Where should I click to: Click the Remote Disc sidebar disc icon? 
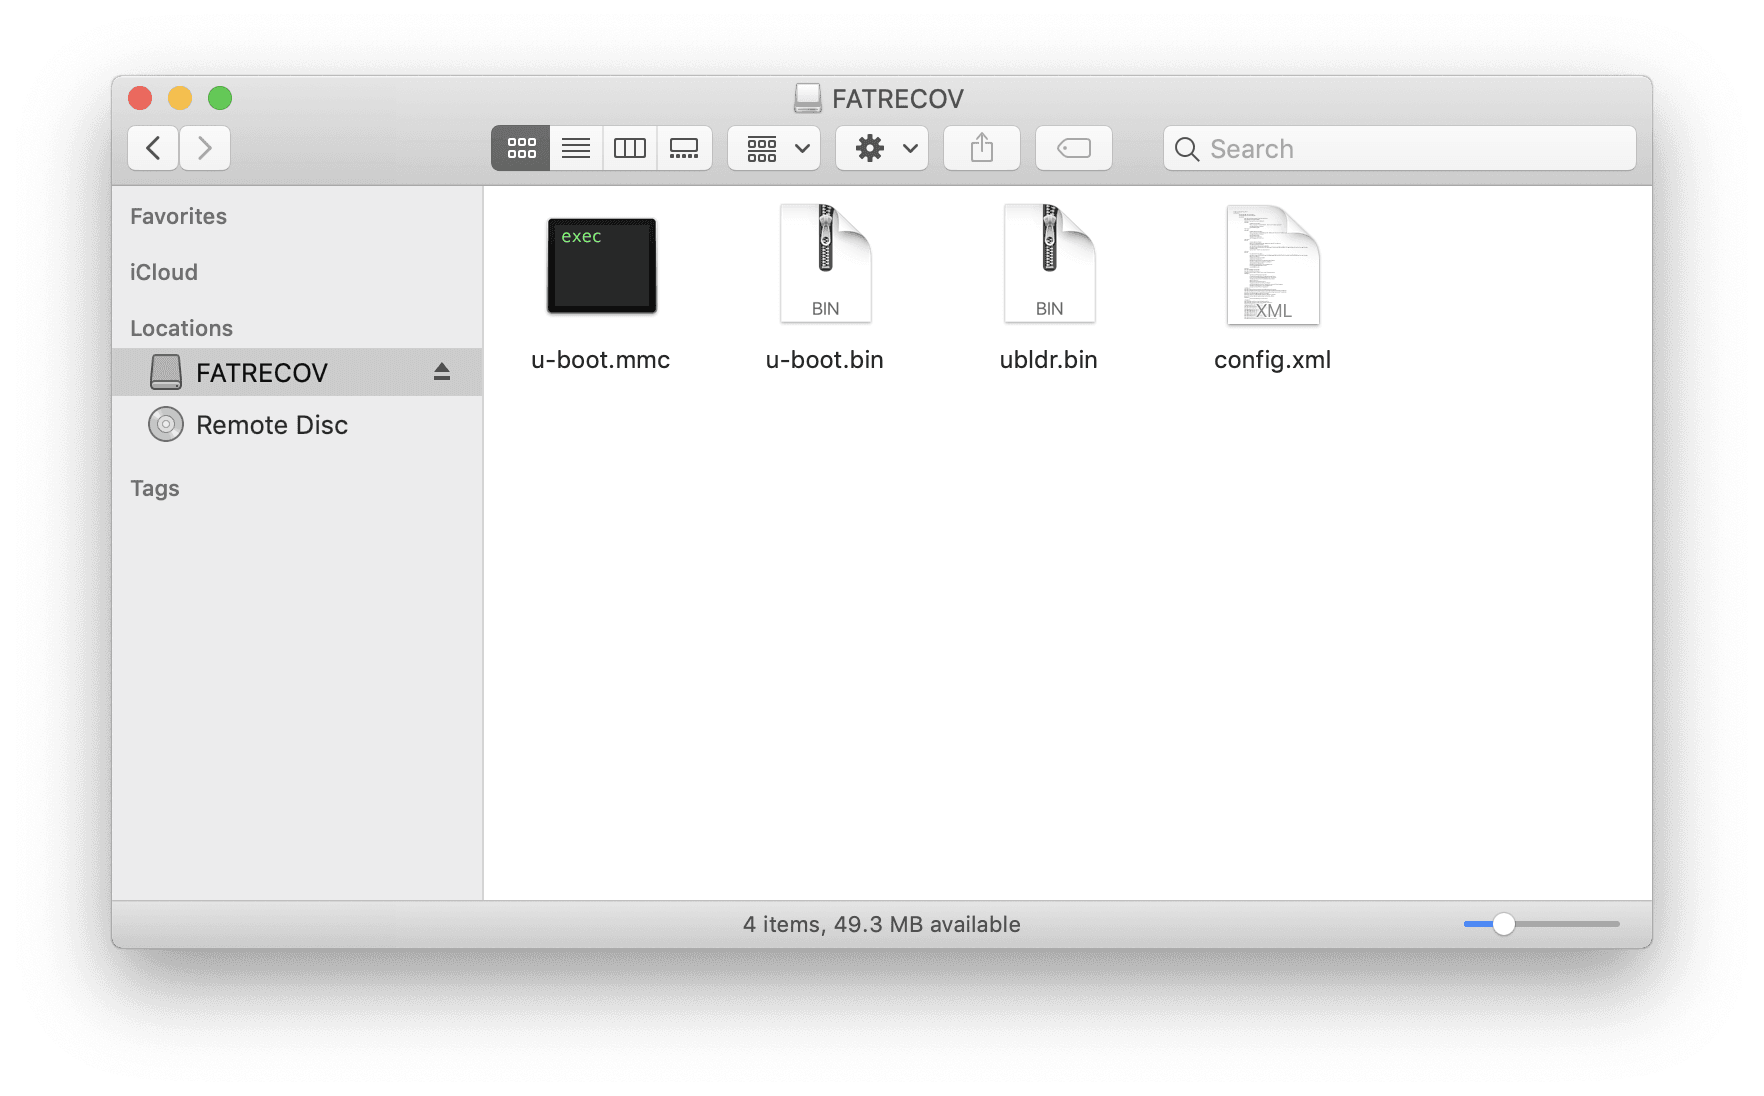[x=166, y=425]
